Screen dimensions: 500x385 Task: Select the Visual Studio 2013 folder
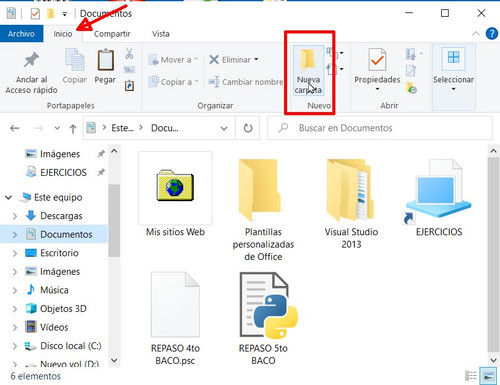click(x=351, y=204)
